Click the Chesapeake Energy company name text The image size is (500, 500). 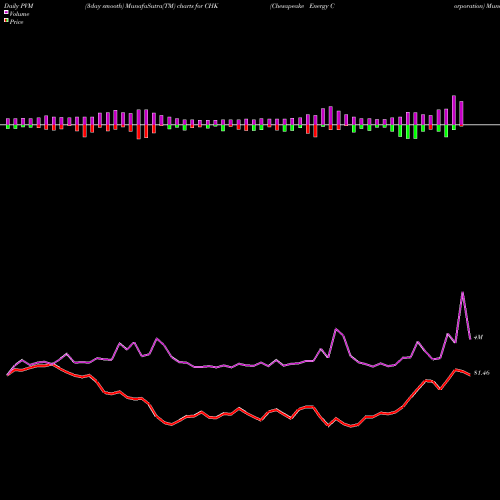click(x=302, y=6)
